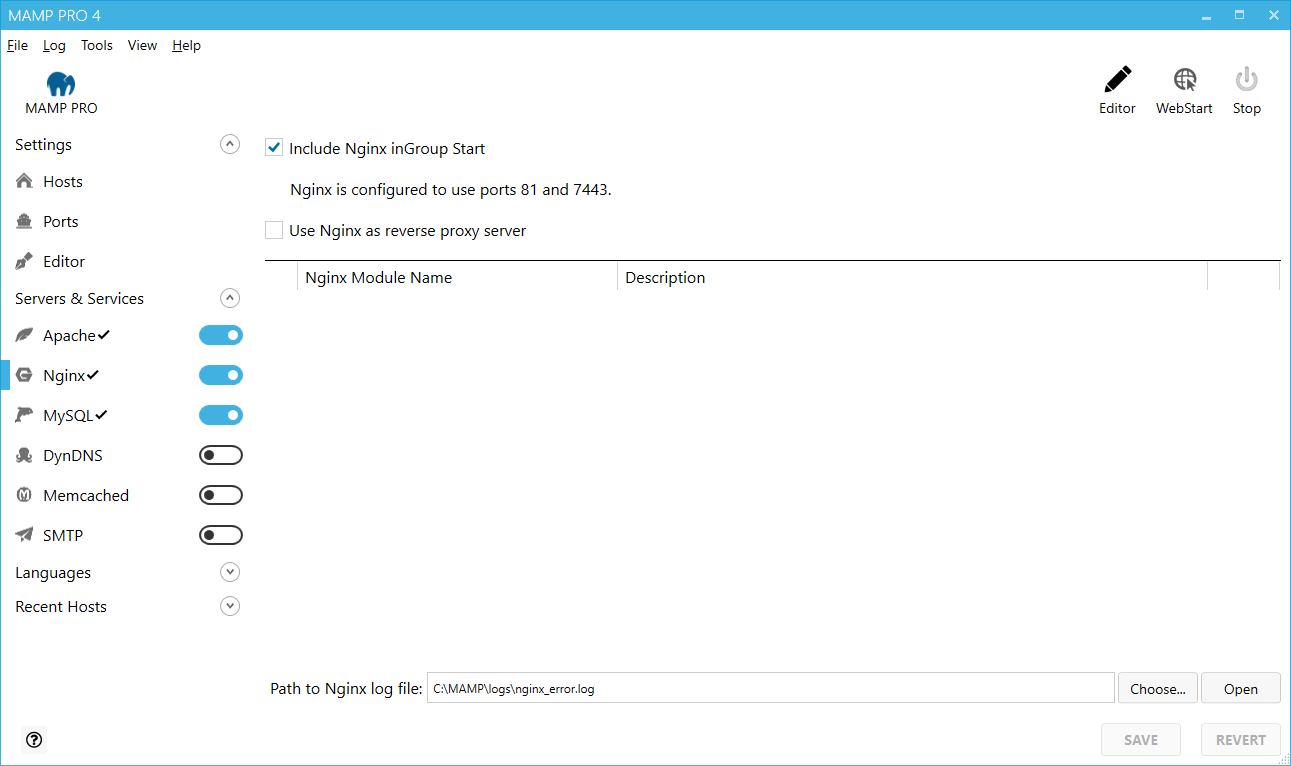Click Open to view Nginx log file
The width and height of the screenshot is (1291, 766).
[x=1241, y=688]
